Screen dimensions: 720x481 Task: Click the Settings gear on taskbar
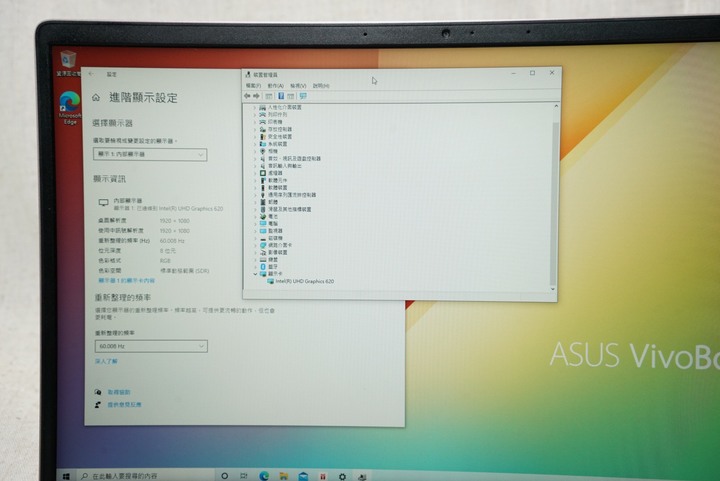pyautogui.click(x=343, y=476)
